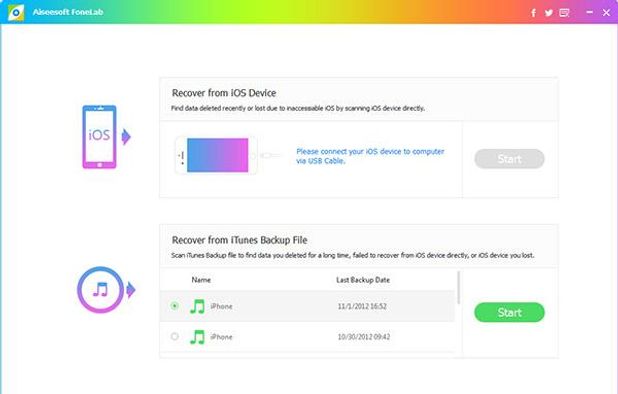The height and width of the screenshot is (394, 618).
Task: Click the date 10/30/2012 09:42
Action: point(364,337)
